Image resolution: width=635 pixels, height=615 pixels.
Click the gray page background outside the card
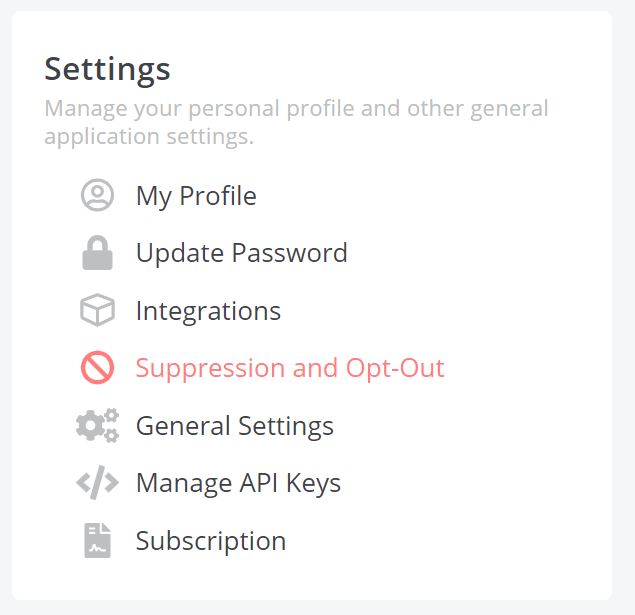pos(624,308)
